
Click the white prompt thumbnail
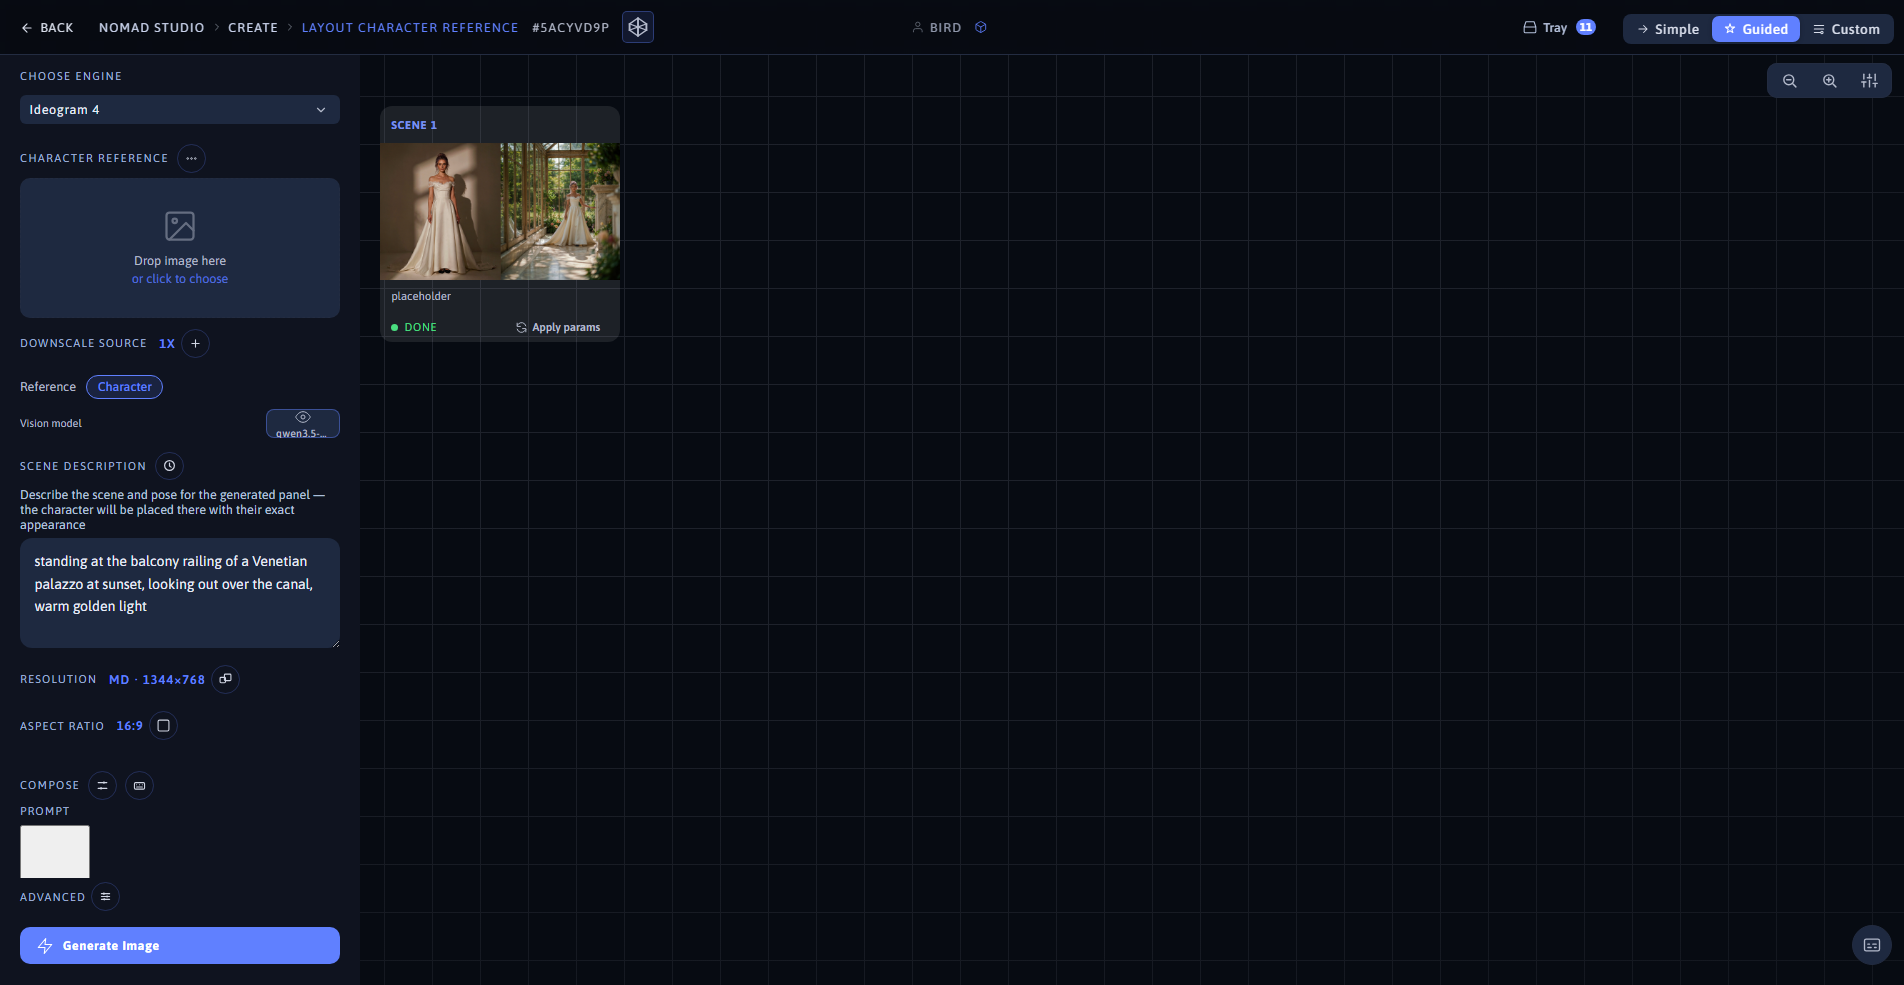point(55,852)
